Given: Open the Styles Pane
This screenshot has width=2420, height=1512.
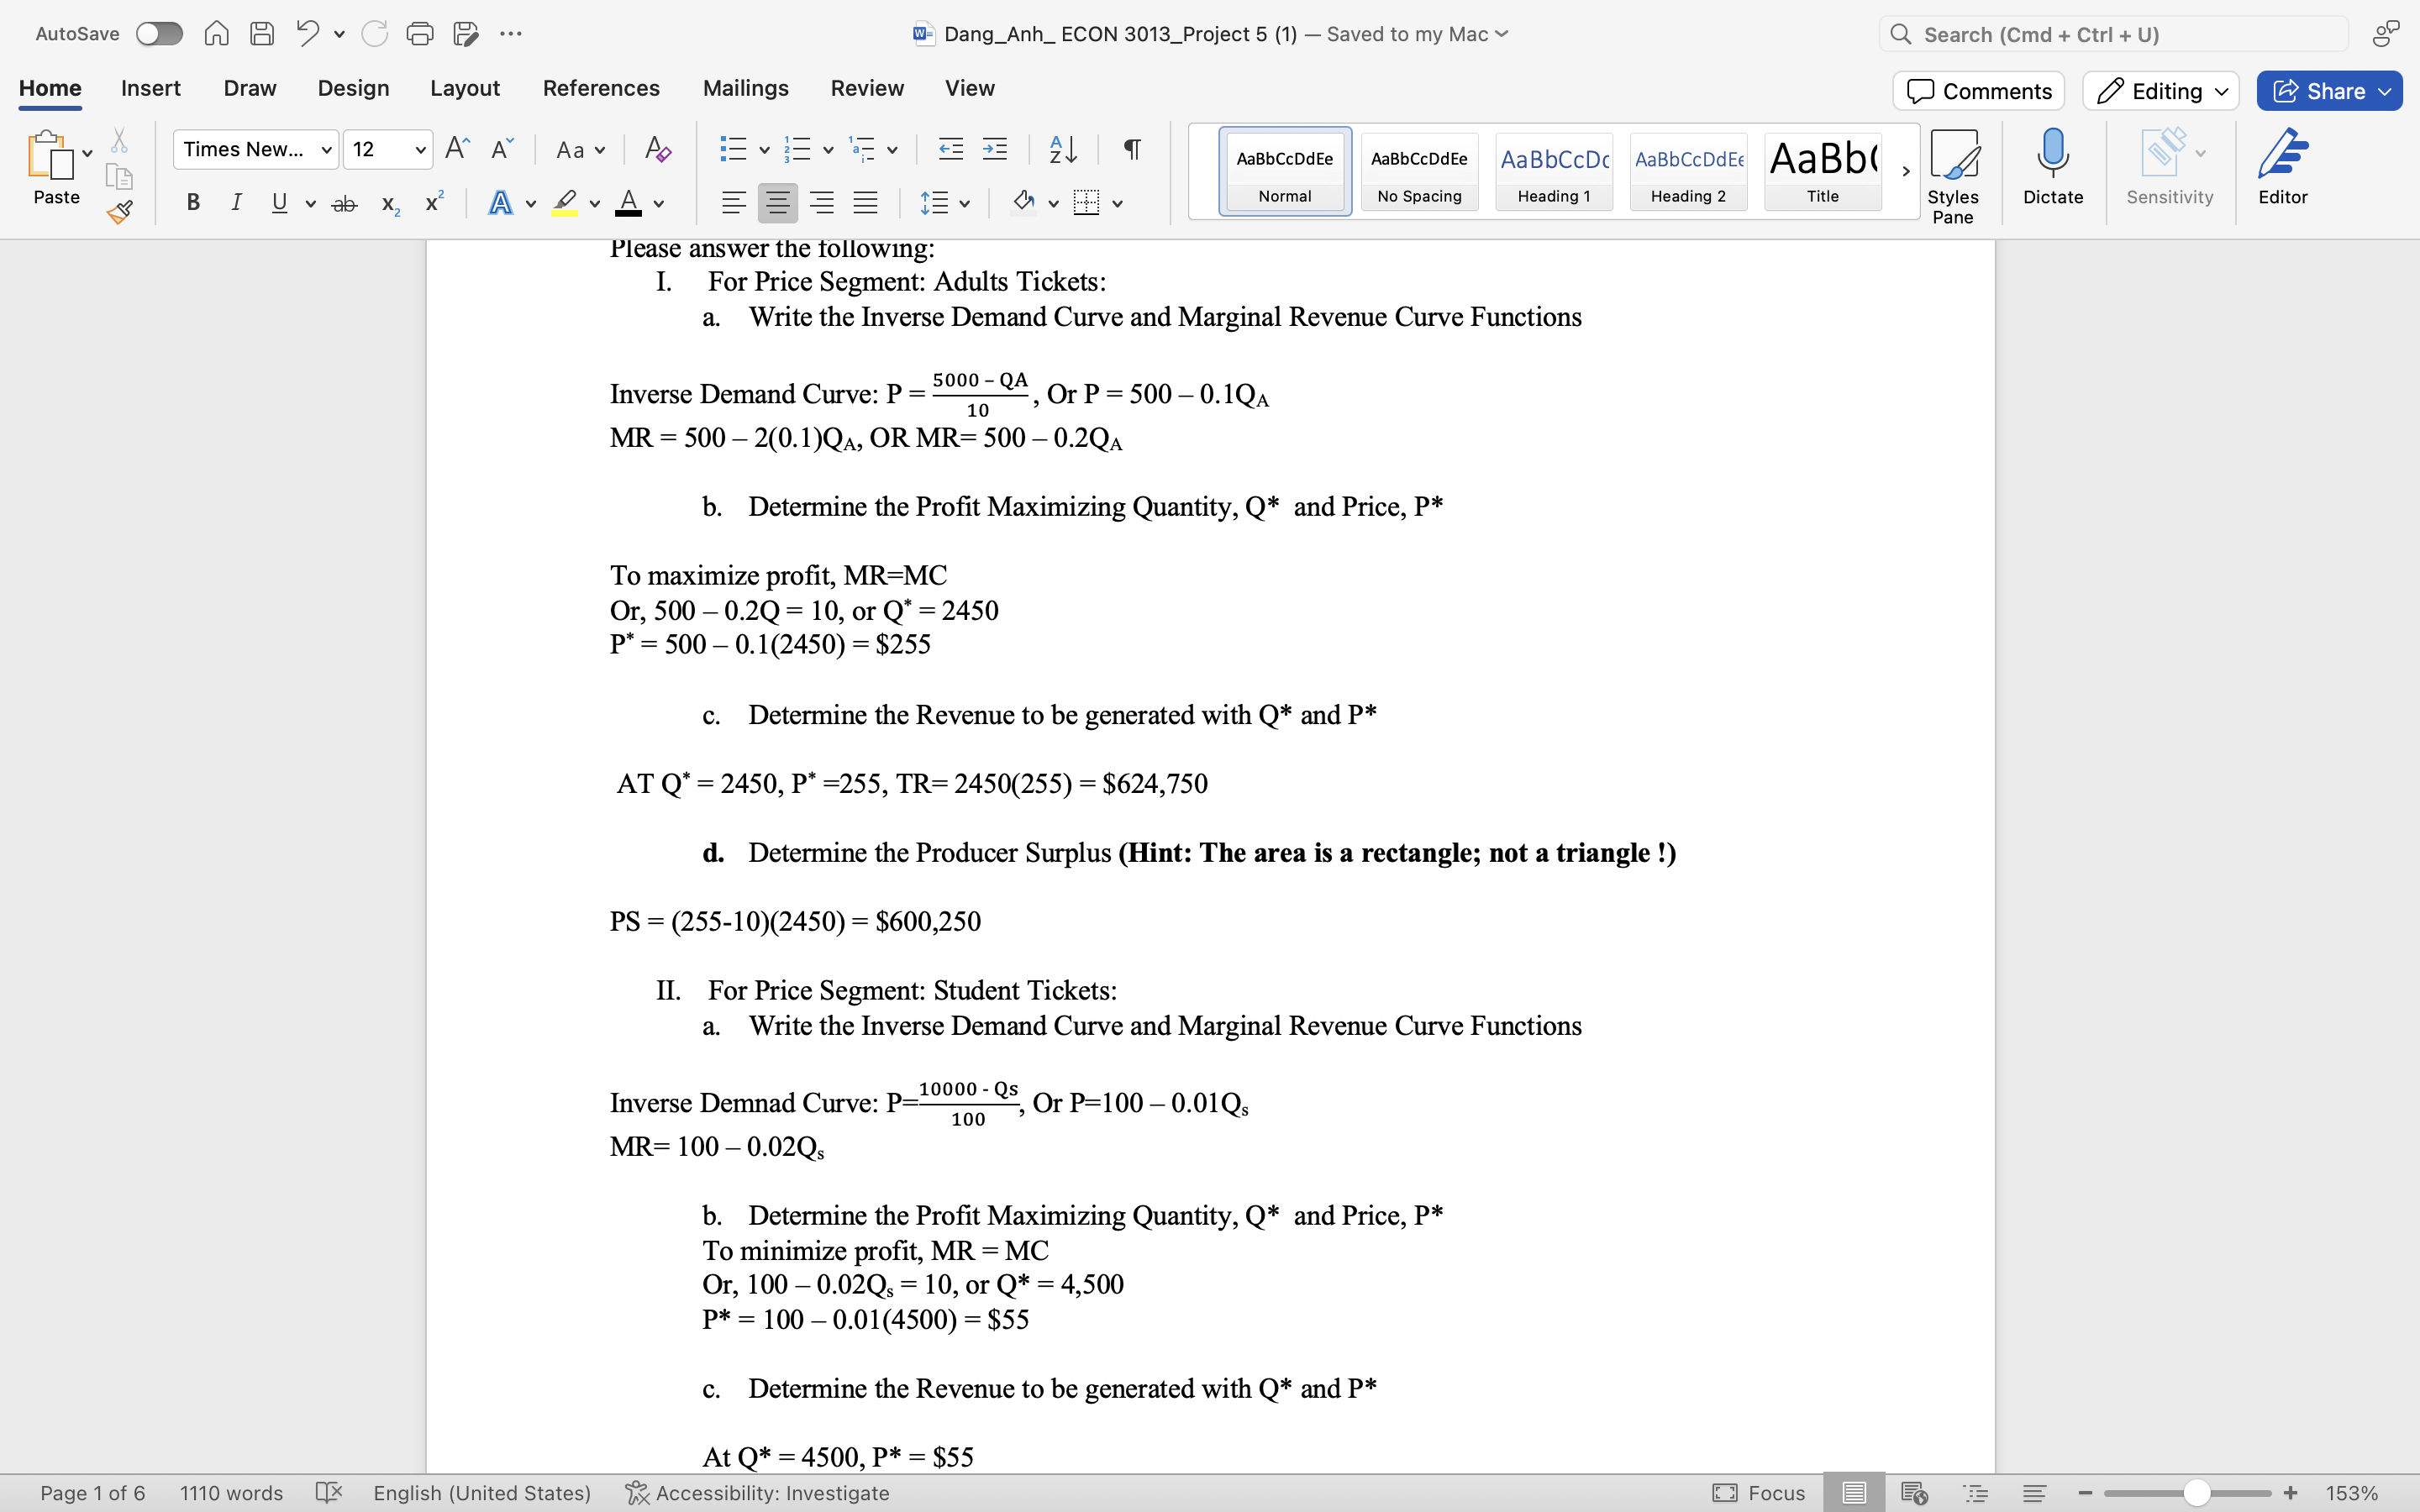Looking at the screenshot, I should 1952,175.
